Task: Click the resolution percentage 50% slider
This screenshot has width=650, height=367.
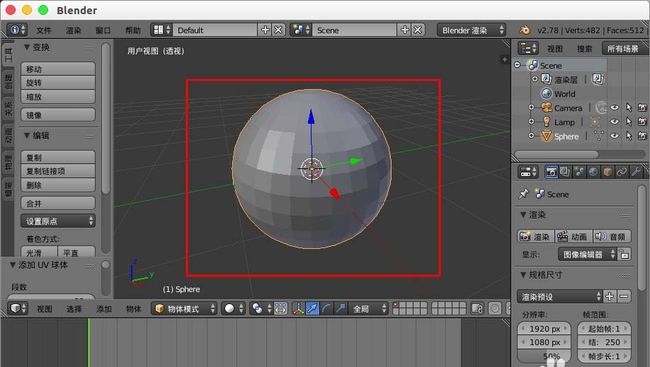Action: pyautogui.click(x=544, y=356)
